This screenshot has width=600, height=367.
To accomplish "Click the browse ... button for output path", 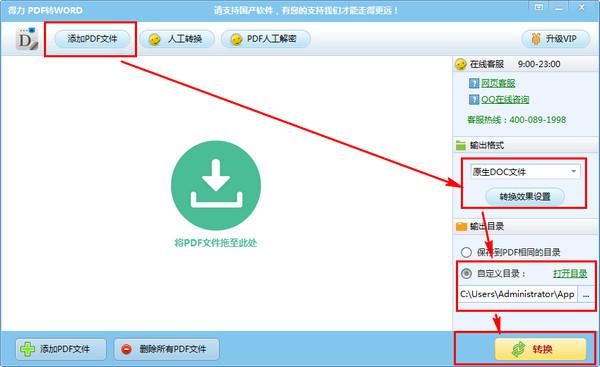I will pyautogui.click(x=586, y=294).
